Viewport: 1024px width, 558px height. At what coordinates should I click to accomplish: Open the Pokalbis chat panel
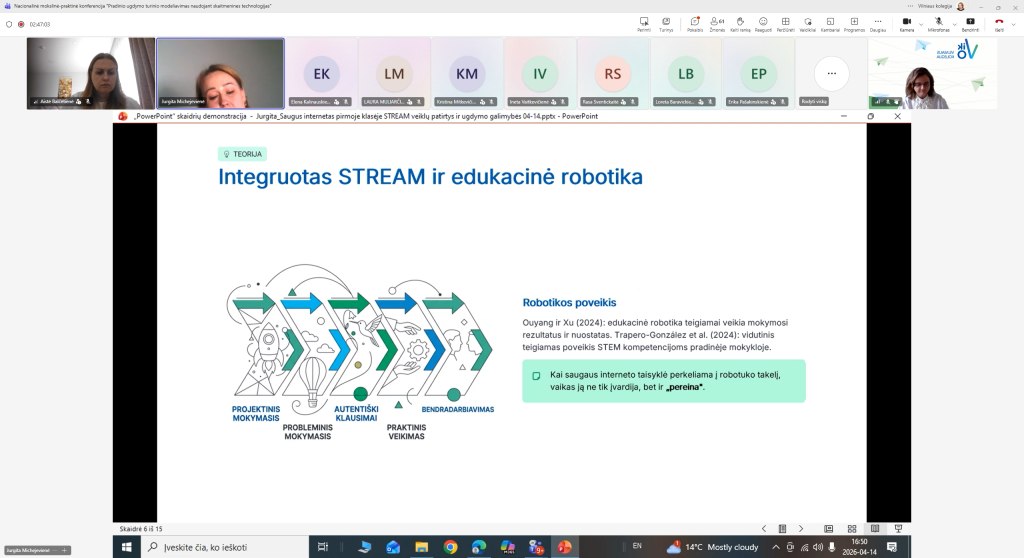click(693, 22)
